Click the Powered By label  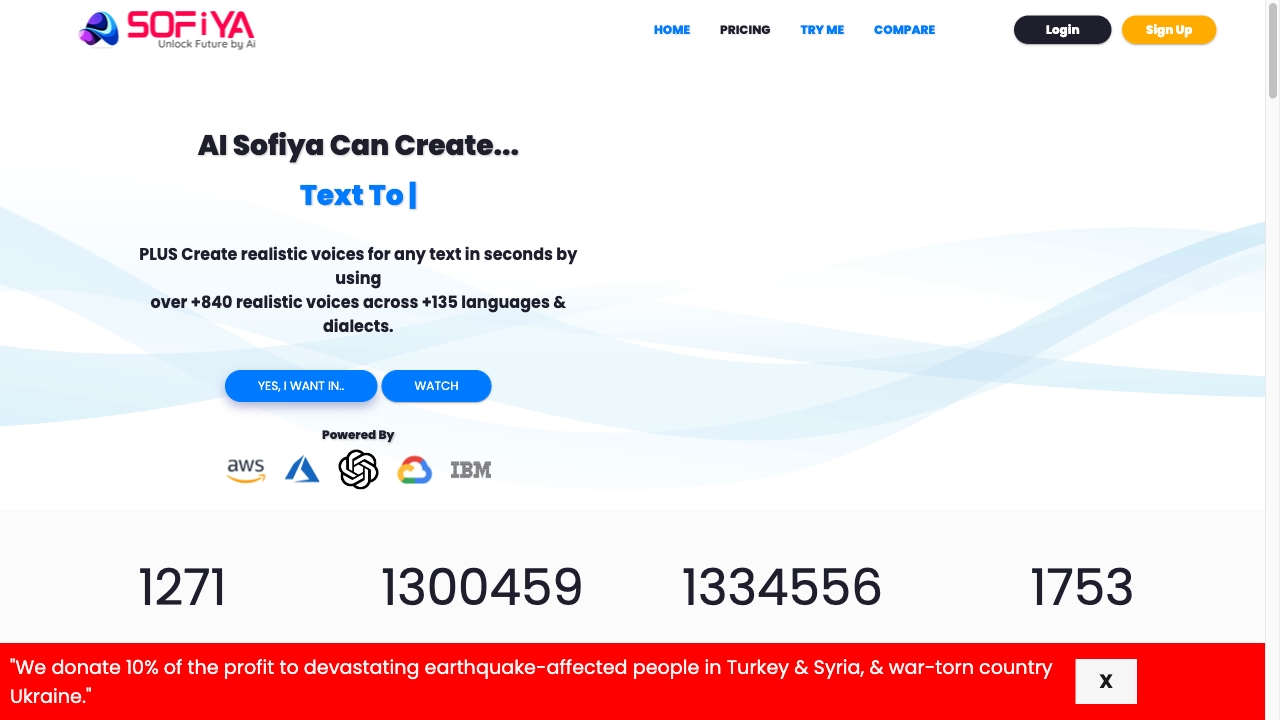(357, 435)
